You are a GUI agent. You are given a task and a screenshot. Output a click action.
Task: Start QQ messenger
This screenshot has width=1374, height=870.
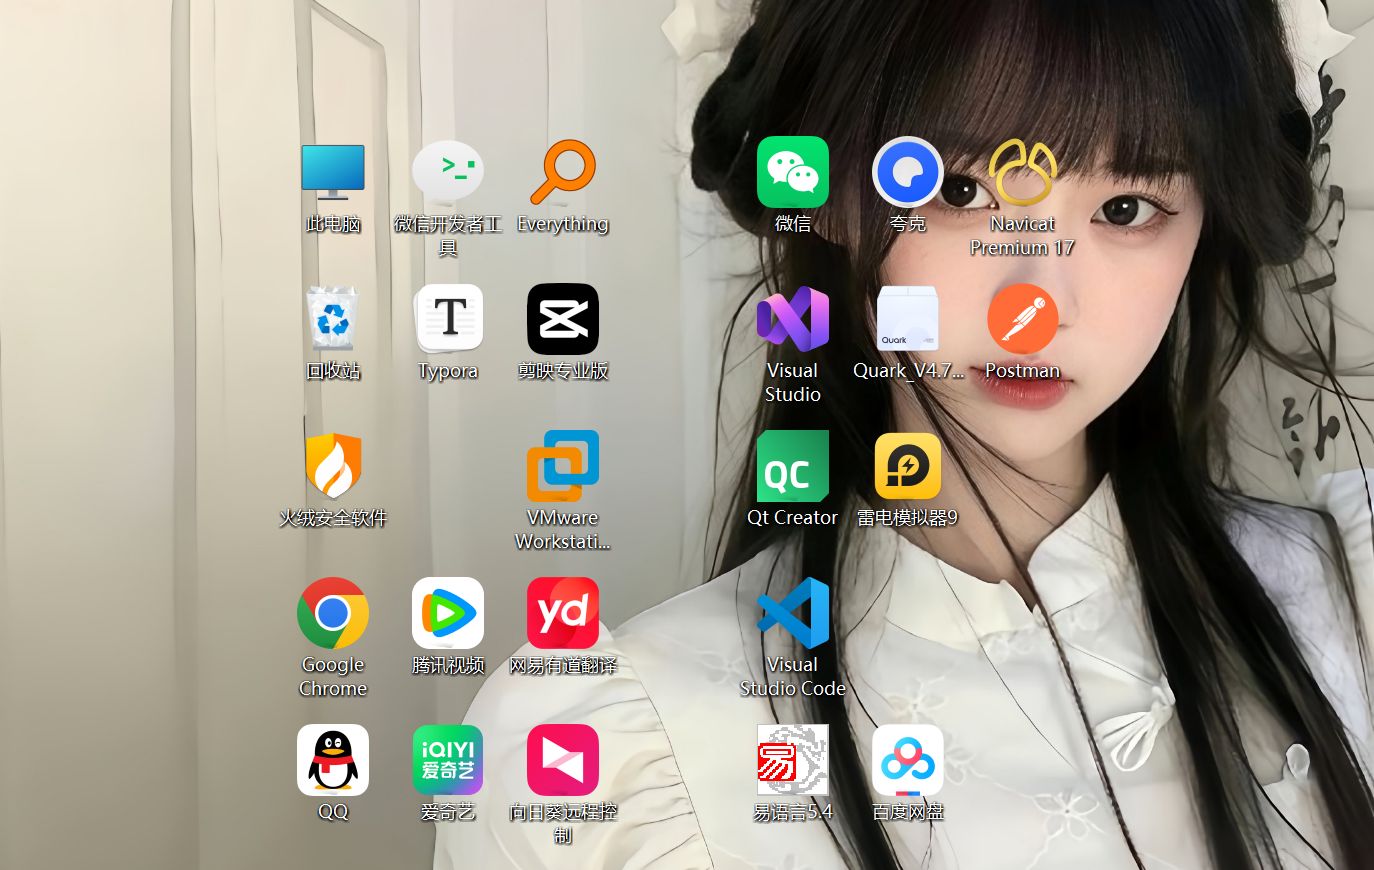(333, 760)
